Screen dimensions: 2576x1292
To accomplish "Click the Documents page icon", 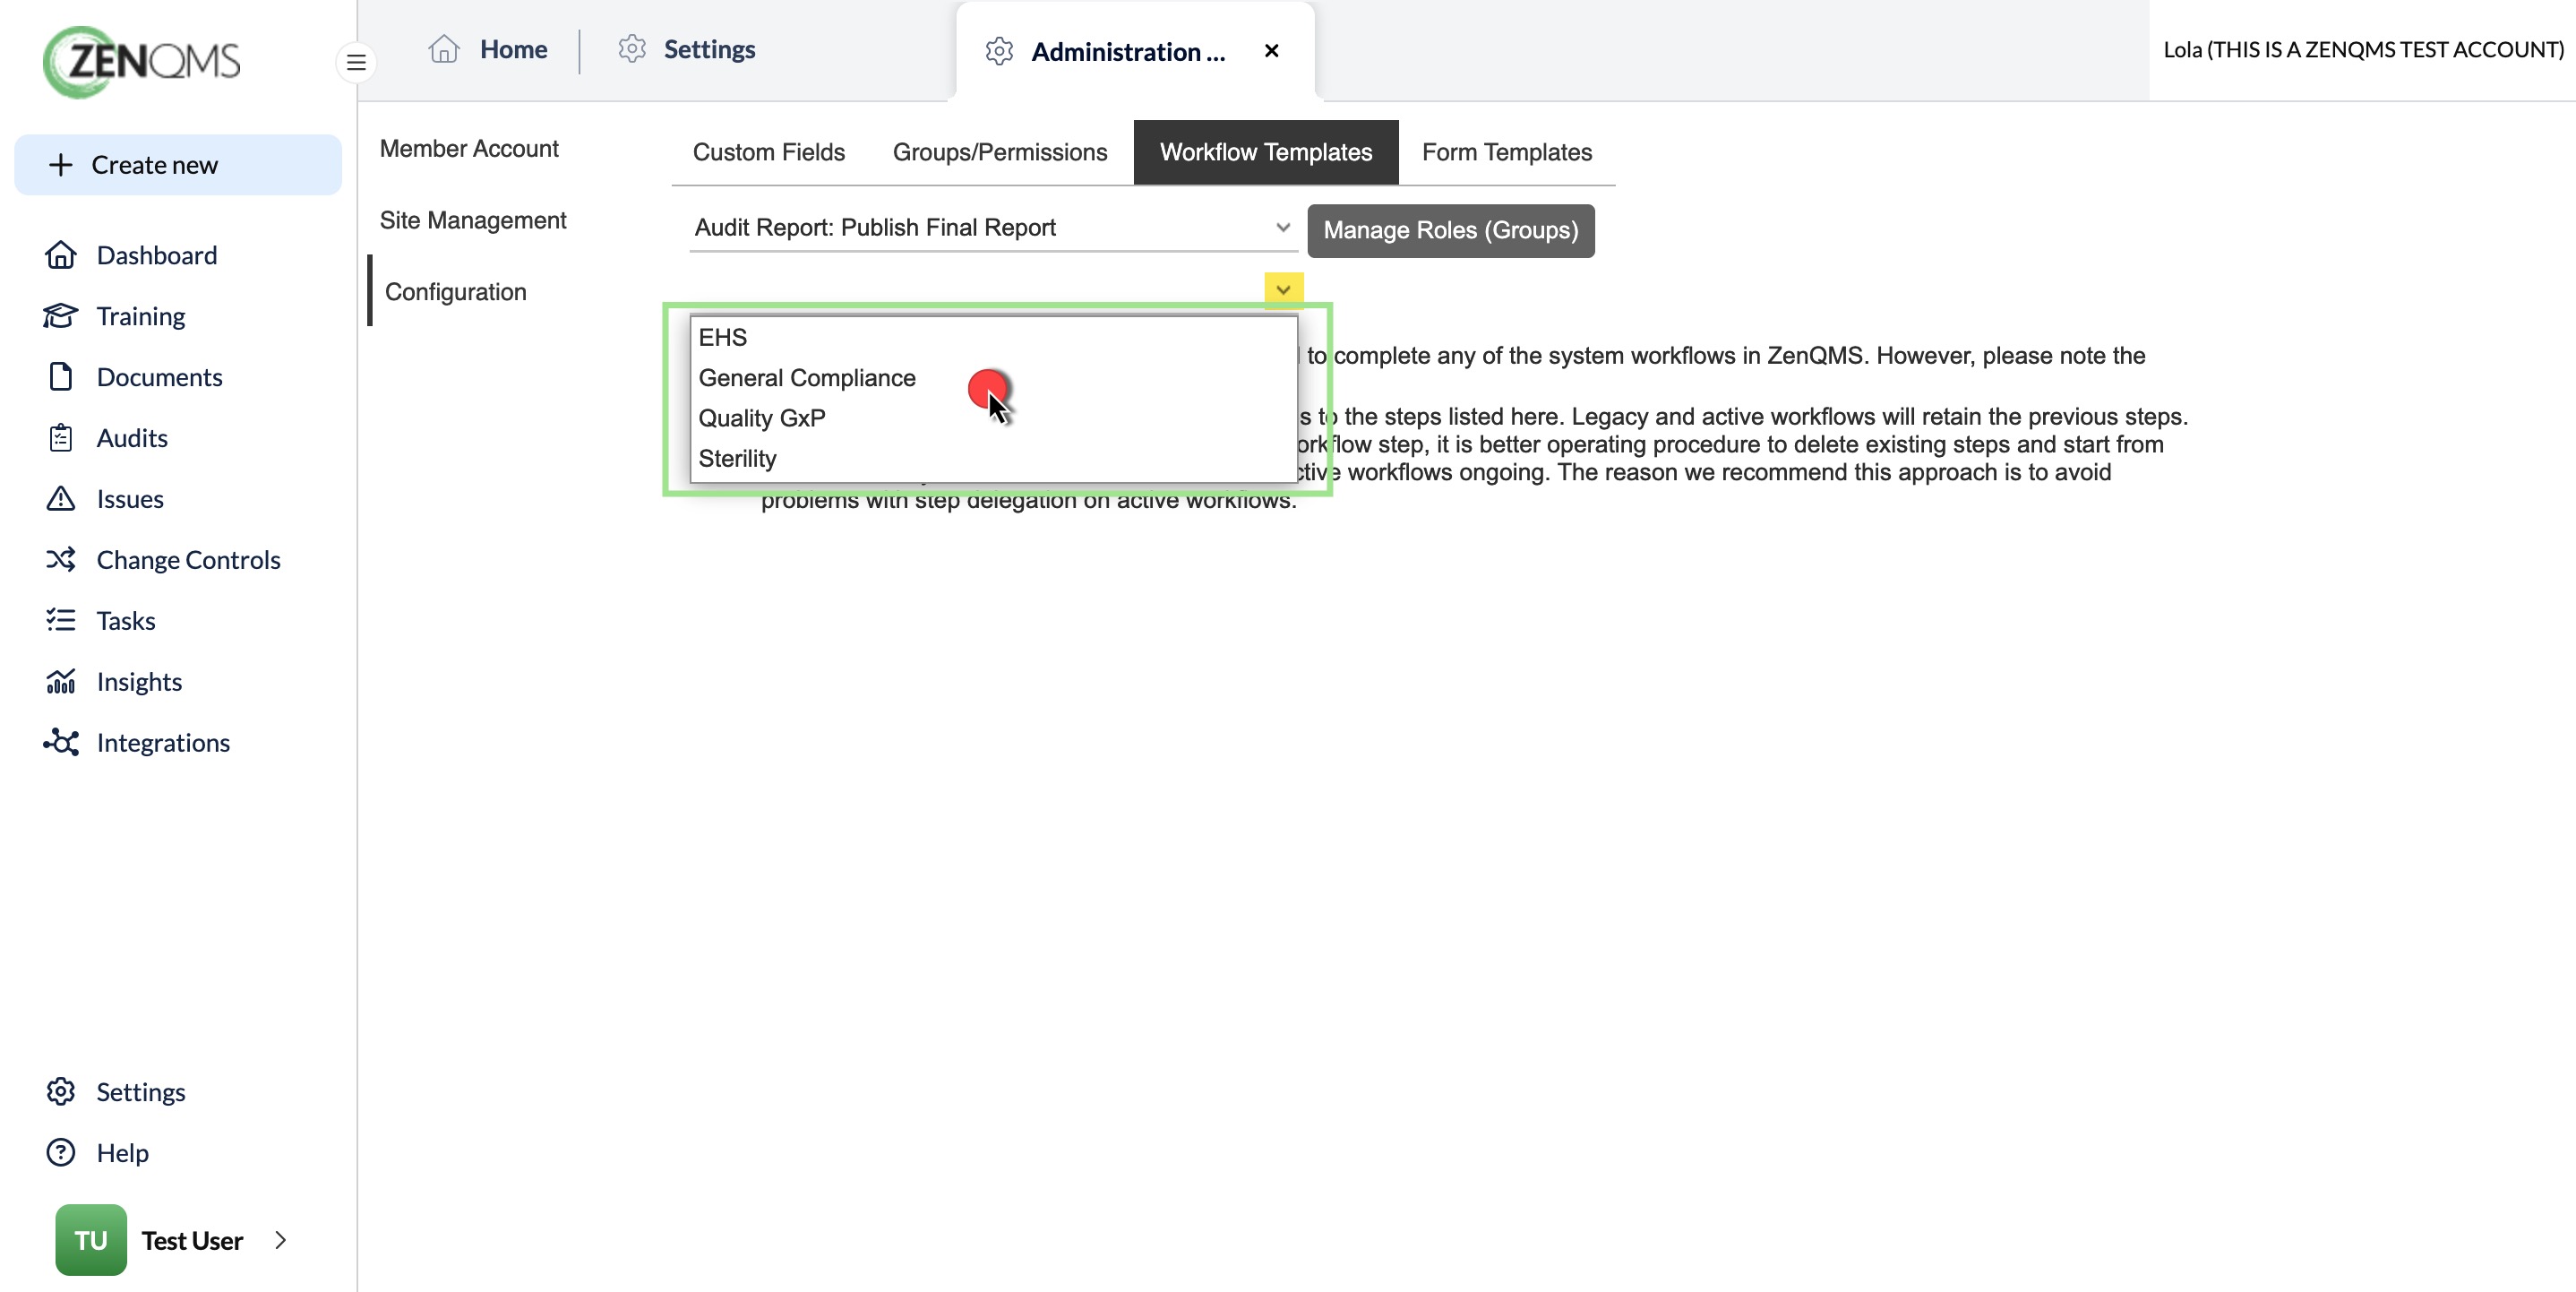I will [x=61, y=377].
